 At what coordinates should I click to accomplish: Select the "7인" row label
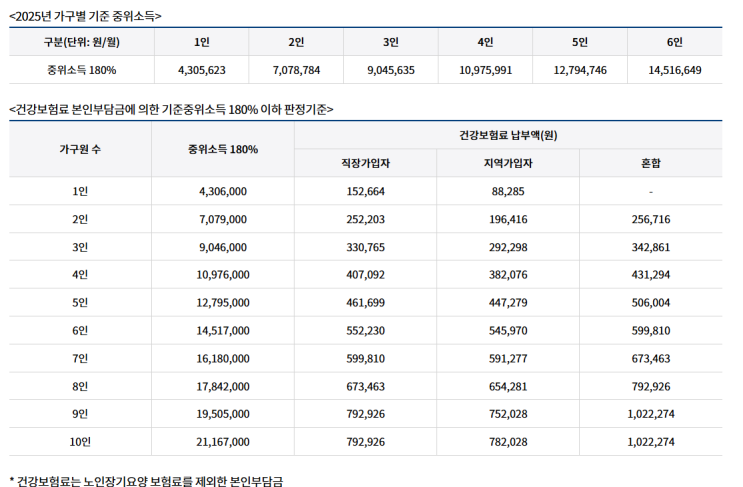click(x=80, y=358)
